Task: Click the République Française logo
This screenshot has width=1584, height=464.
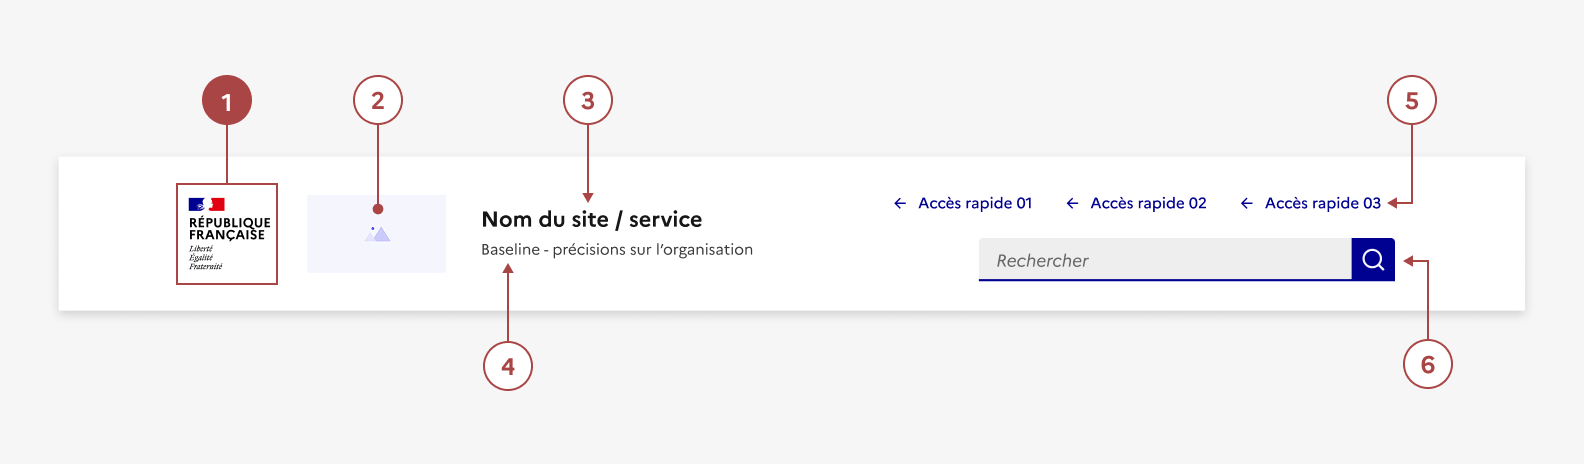Action: [x=227, y=234]
